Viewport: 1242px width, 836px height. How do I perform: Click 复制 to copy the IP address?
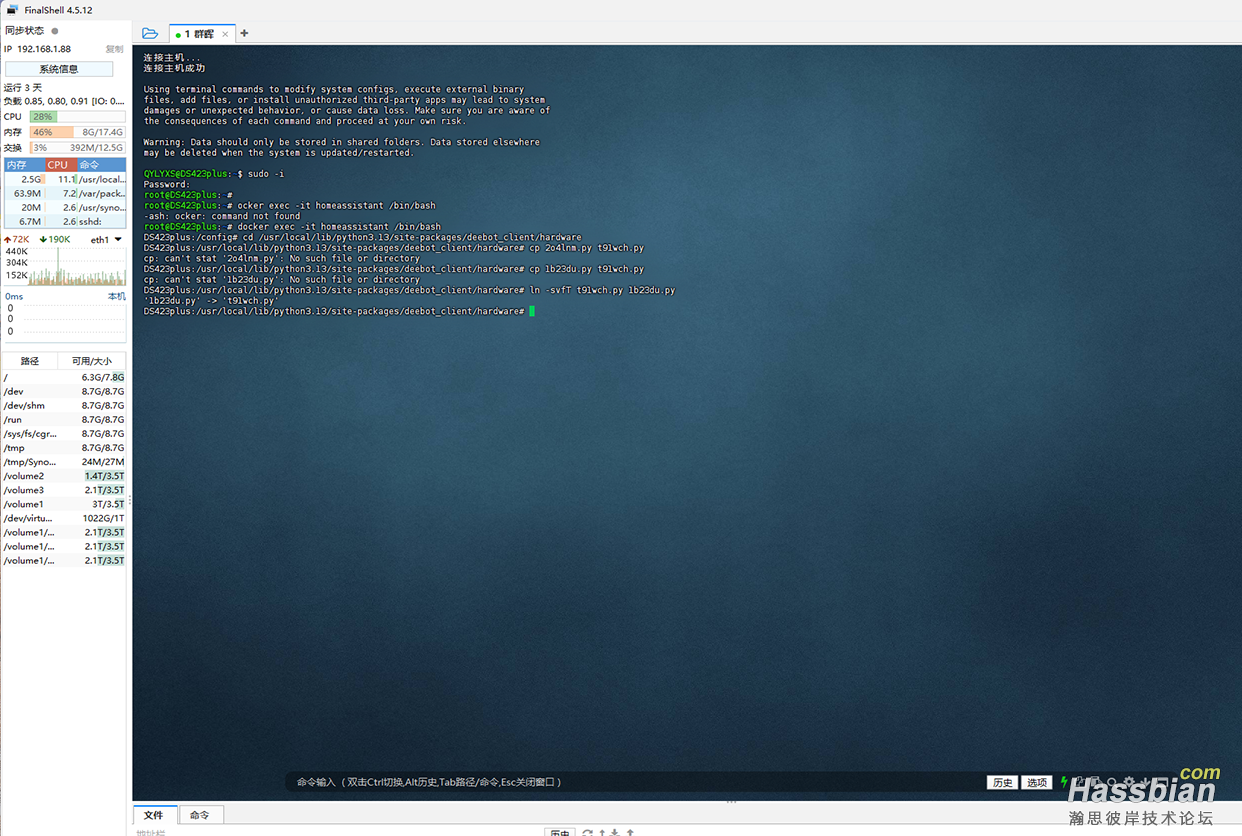point(115,49)
